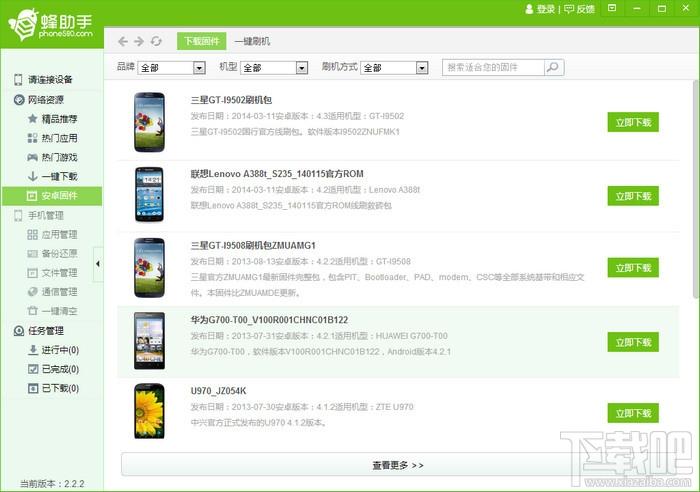The width and height of the screenshot is (700, 492).
Task: Open the 品牌 brand dropdown
Action: click(x=171, y=68)
